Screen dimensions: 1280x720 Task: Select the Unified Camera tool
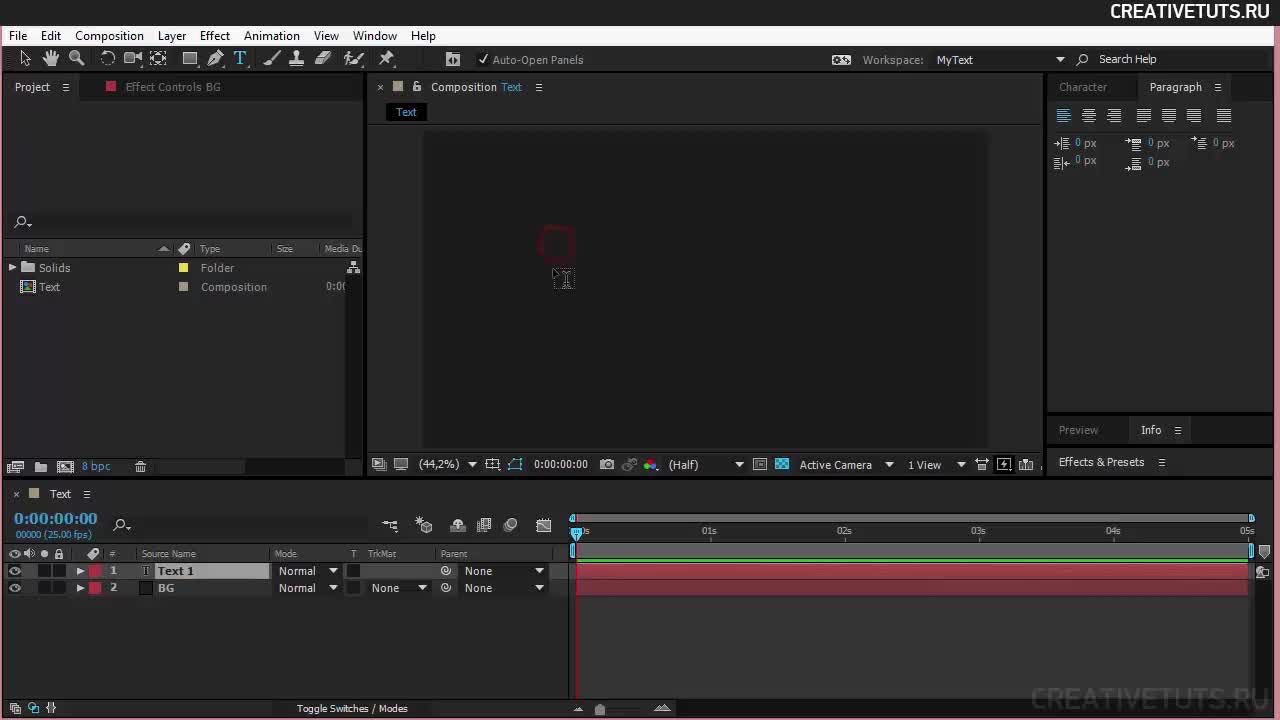[x=132, y=59]
